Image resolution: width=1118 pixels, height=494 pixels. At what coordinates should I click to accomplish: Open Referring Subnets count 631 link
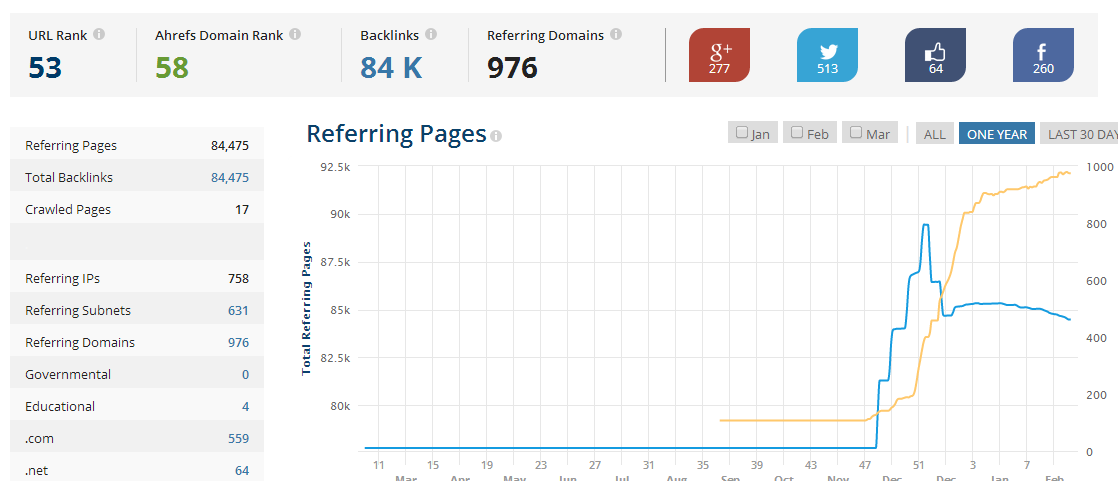point(238,310)
